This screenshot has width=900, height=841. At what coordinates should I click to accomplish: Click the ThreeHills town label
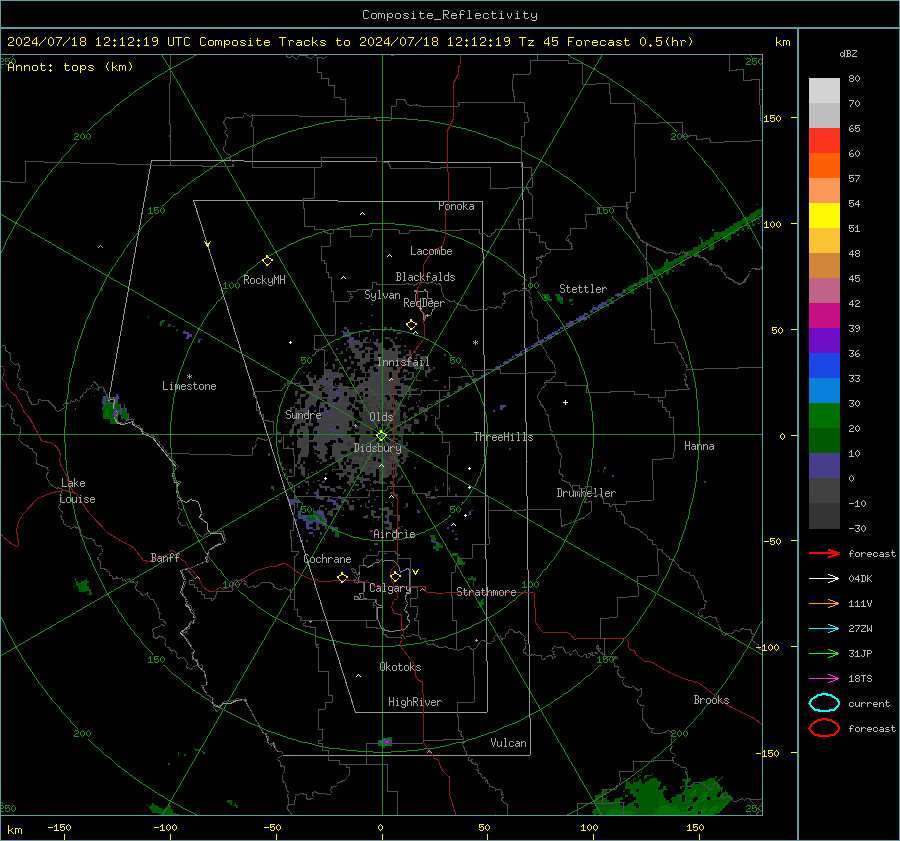(503, 437)
